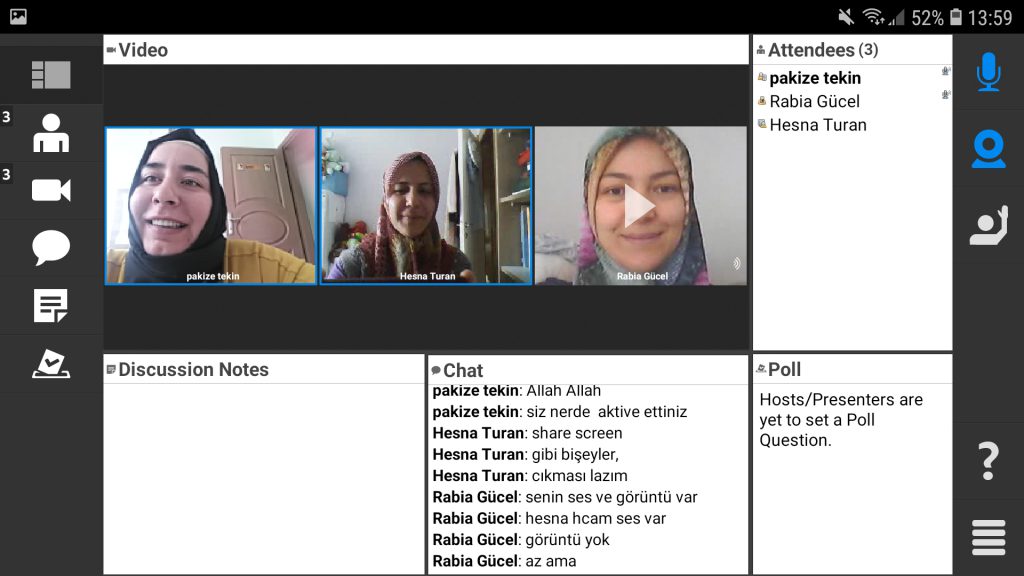Viewport: 1024px width, 576px height.
Task: Select Hesna Turan in Attendees list
Action: pos(817,125)
